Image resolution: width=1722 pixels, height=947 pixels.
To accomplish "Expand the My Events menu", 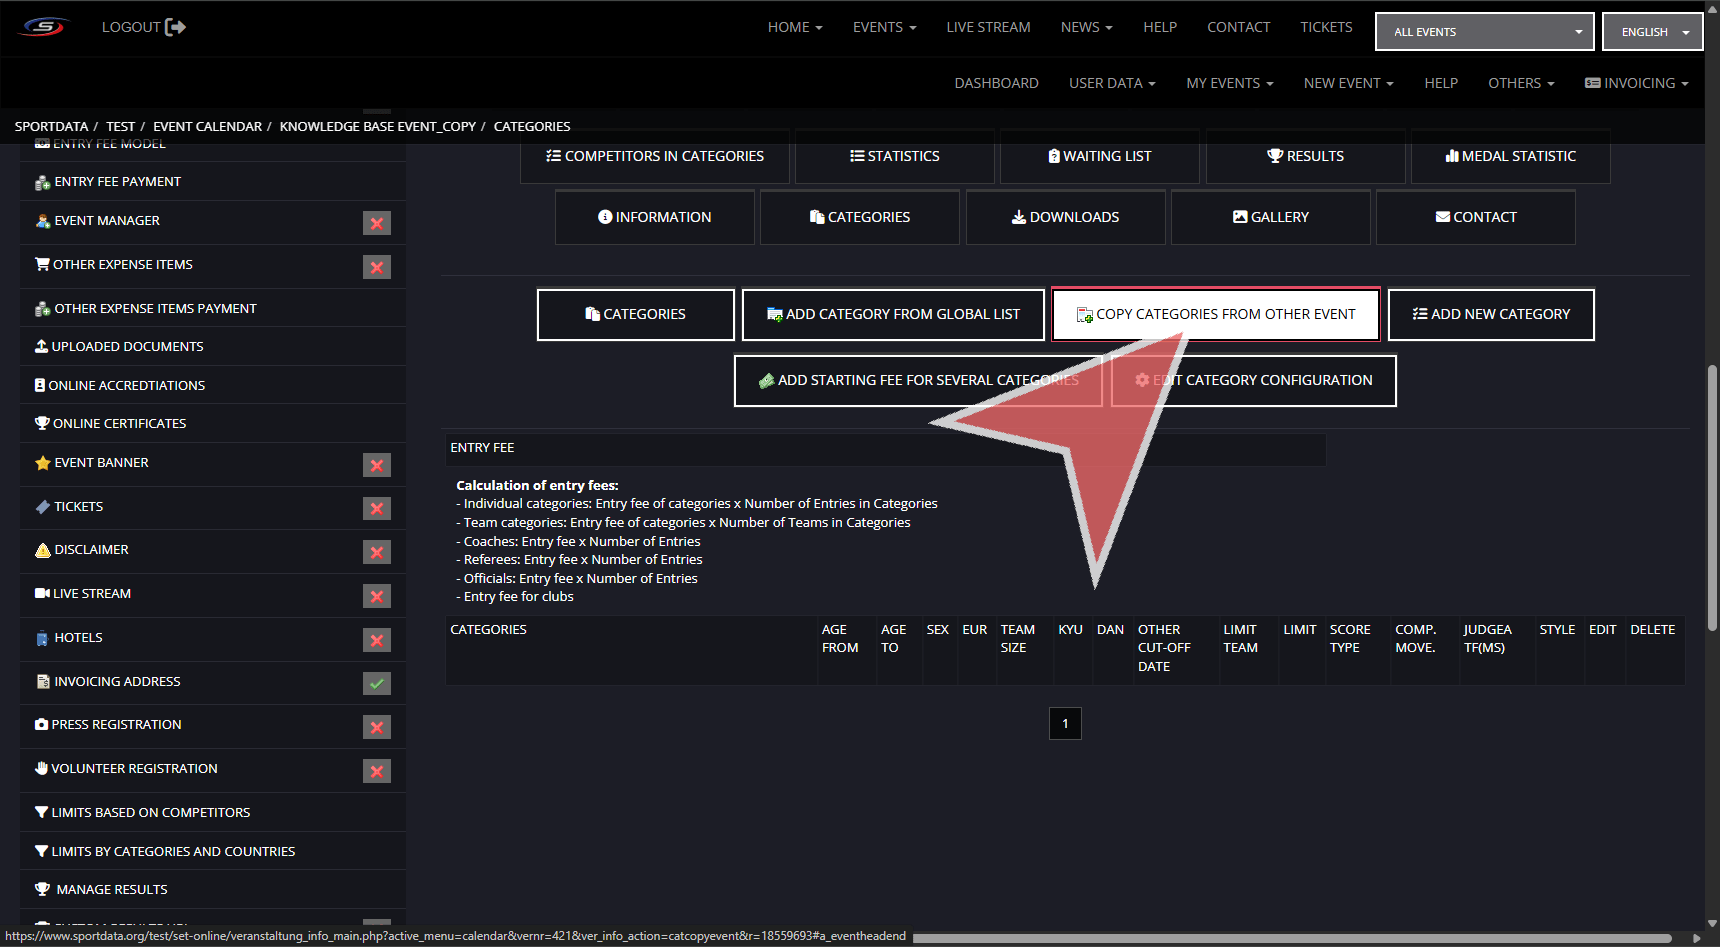I will coord(1229,83).
